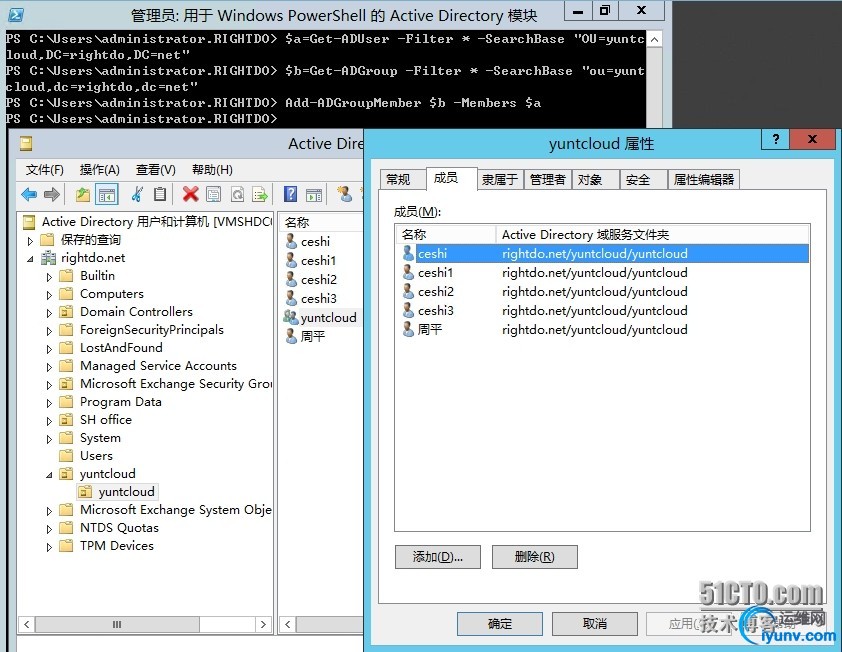This screenshot has width=842, height=652.
Task: Open Properties via the toolbar properties icon
Action: [214, 194]
